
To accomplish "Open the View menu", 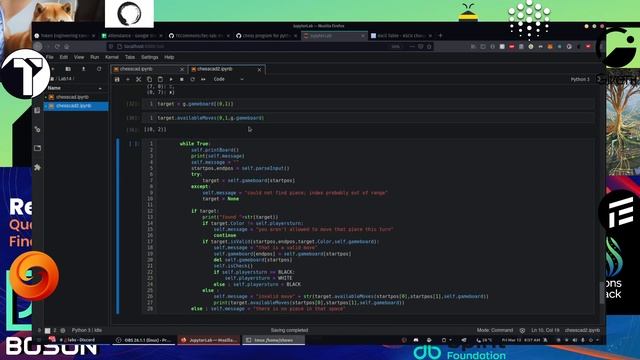I will [79, 57].
